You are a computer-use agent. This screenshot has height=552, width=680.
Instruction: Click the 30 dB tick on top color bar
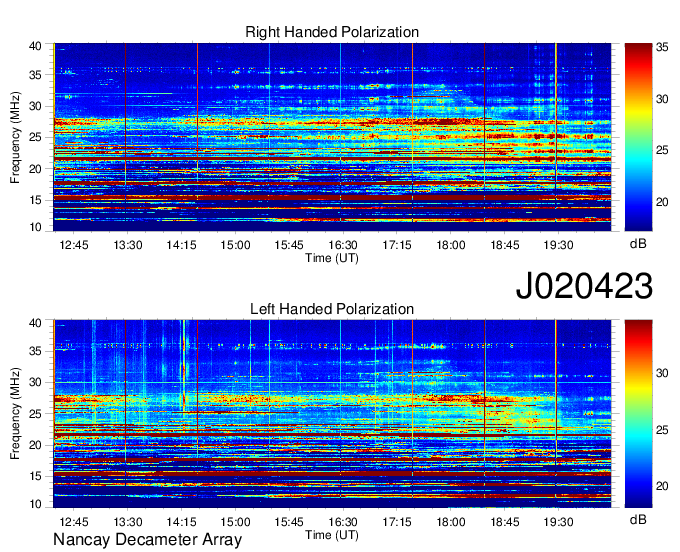tap(662, 99)
